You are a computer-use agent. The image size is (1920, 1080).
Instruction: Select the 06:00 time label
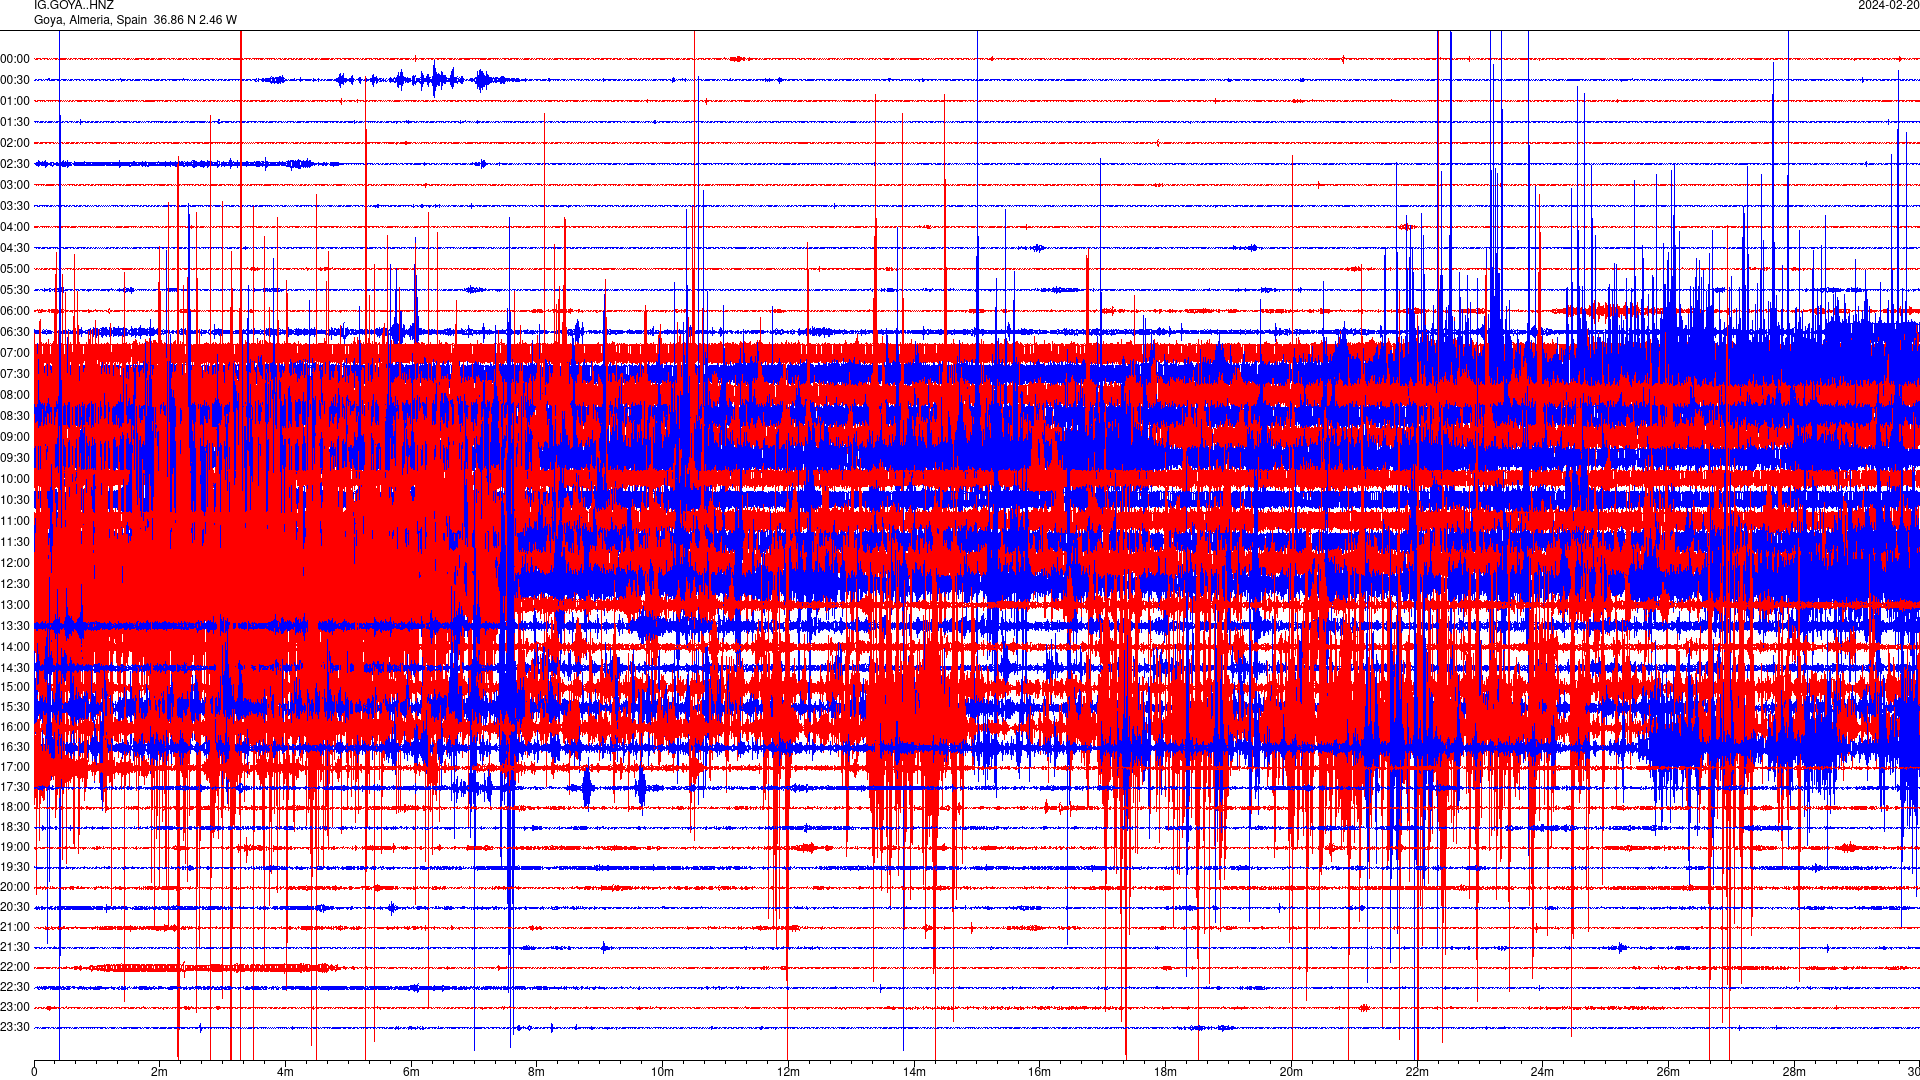15,311
